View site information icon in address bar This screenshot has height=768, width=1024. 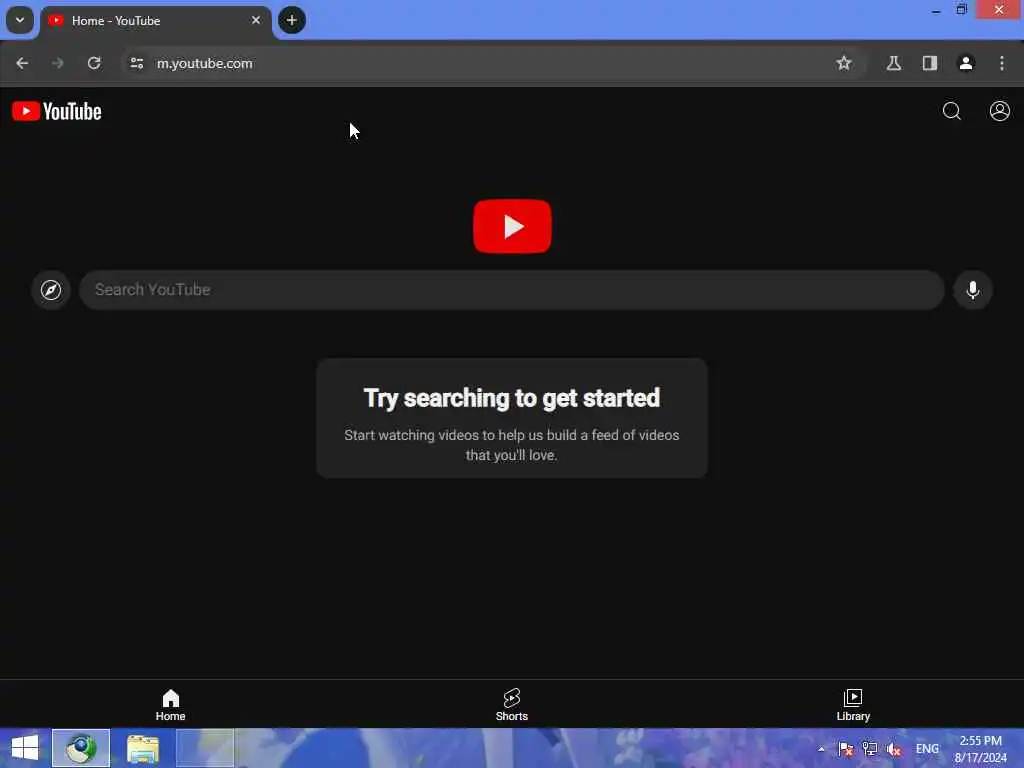136,63
